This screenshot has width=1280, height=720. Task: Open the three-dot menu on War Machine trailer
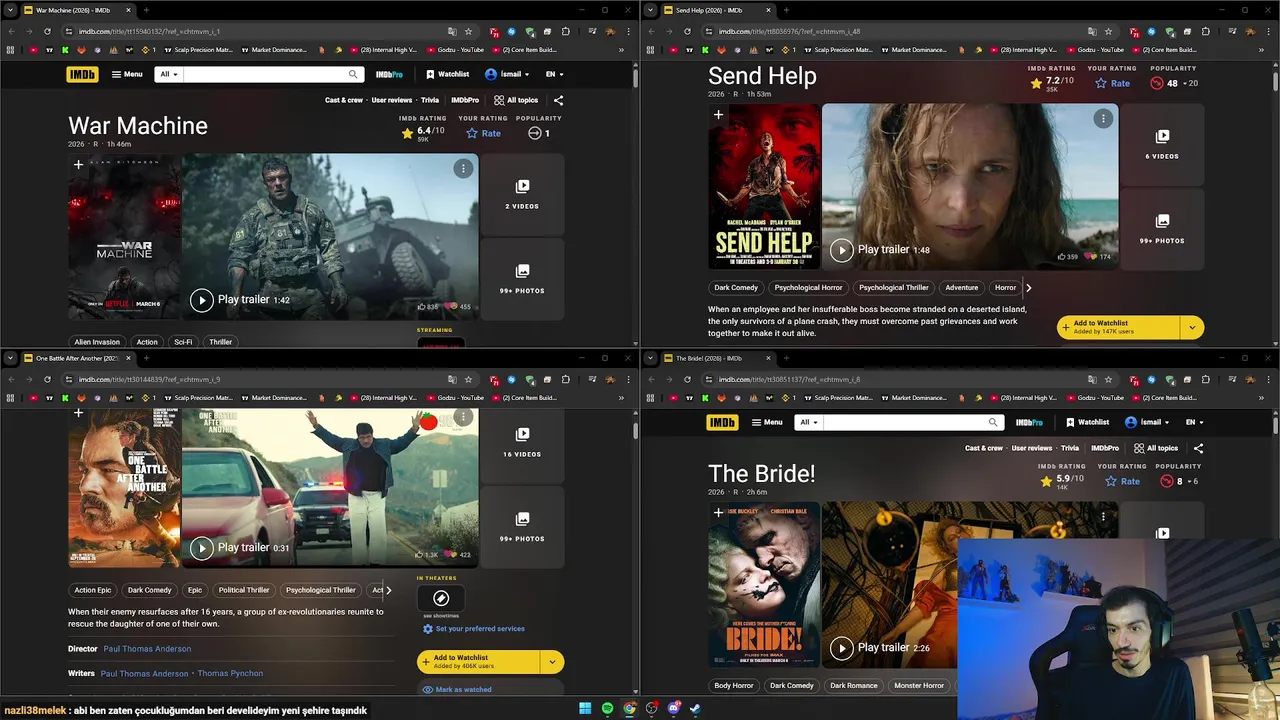coord(463,169)
